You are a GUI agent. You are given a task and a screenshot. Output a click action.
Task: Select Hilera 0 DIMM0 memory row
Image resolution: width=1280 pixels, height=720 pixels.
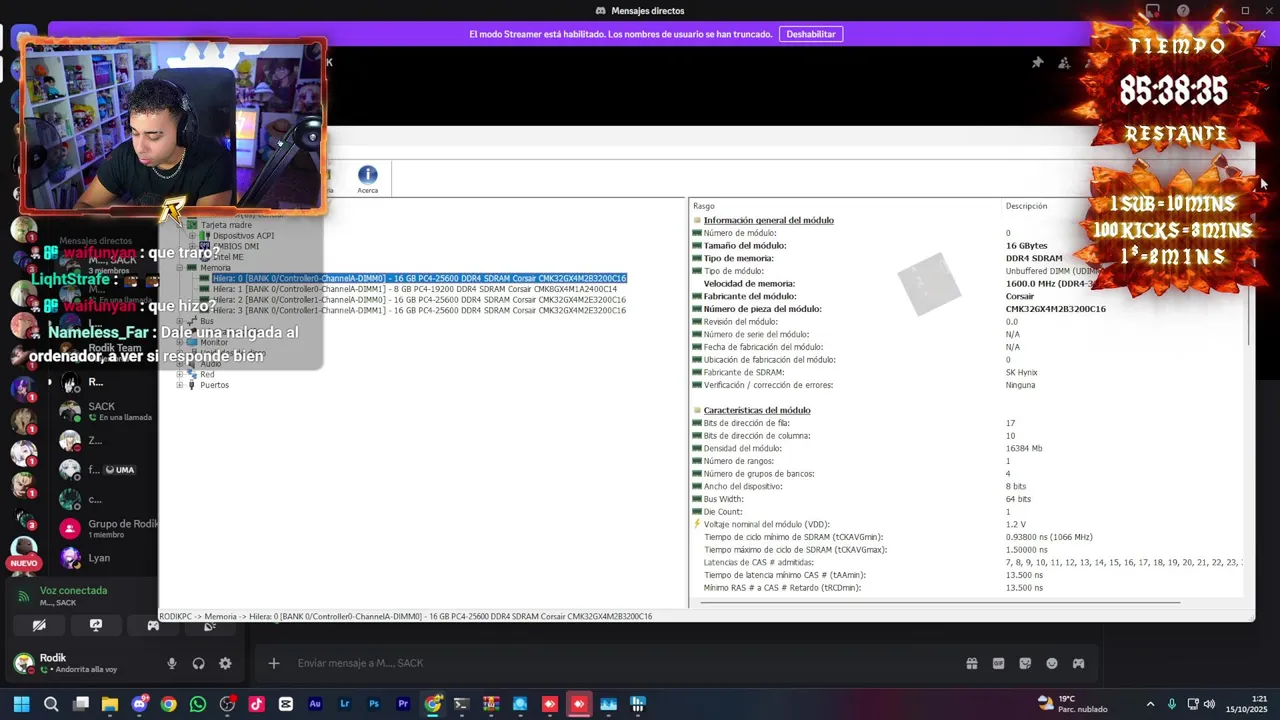click(419, 278)
